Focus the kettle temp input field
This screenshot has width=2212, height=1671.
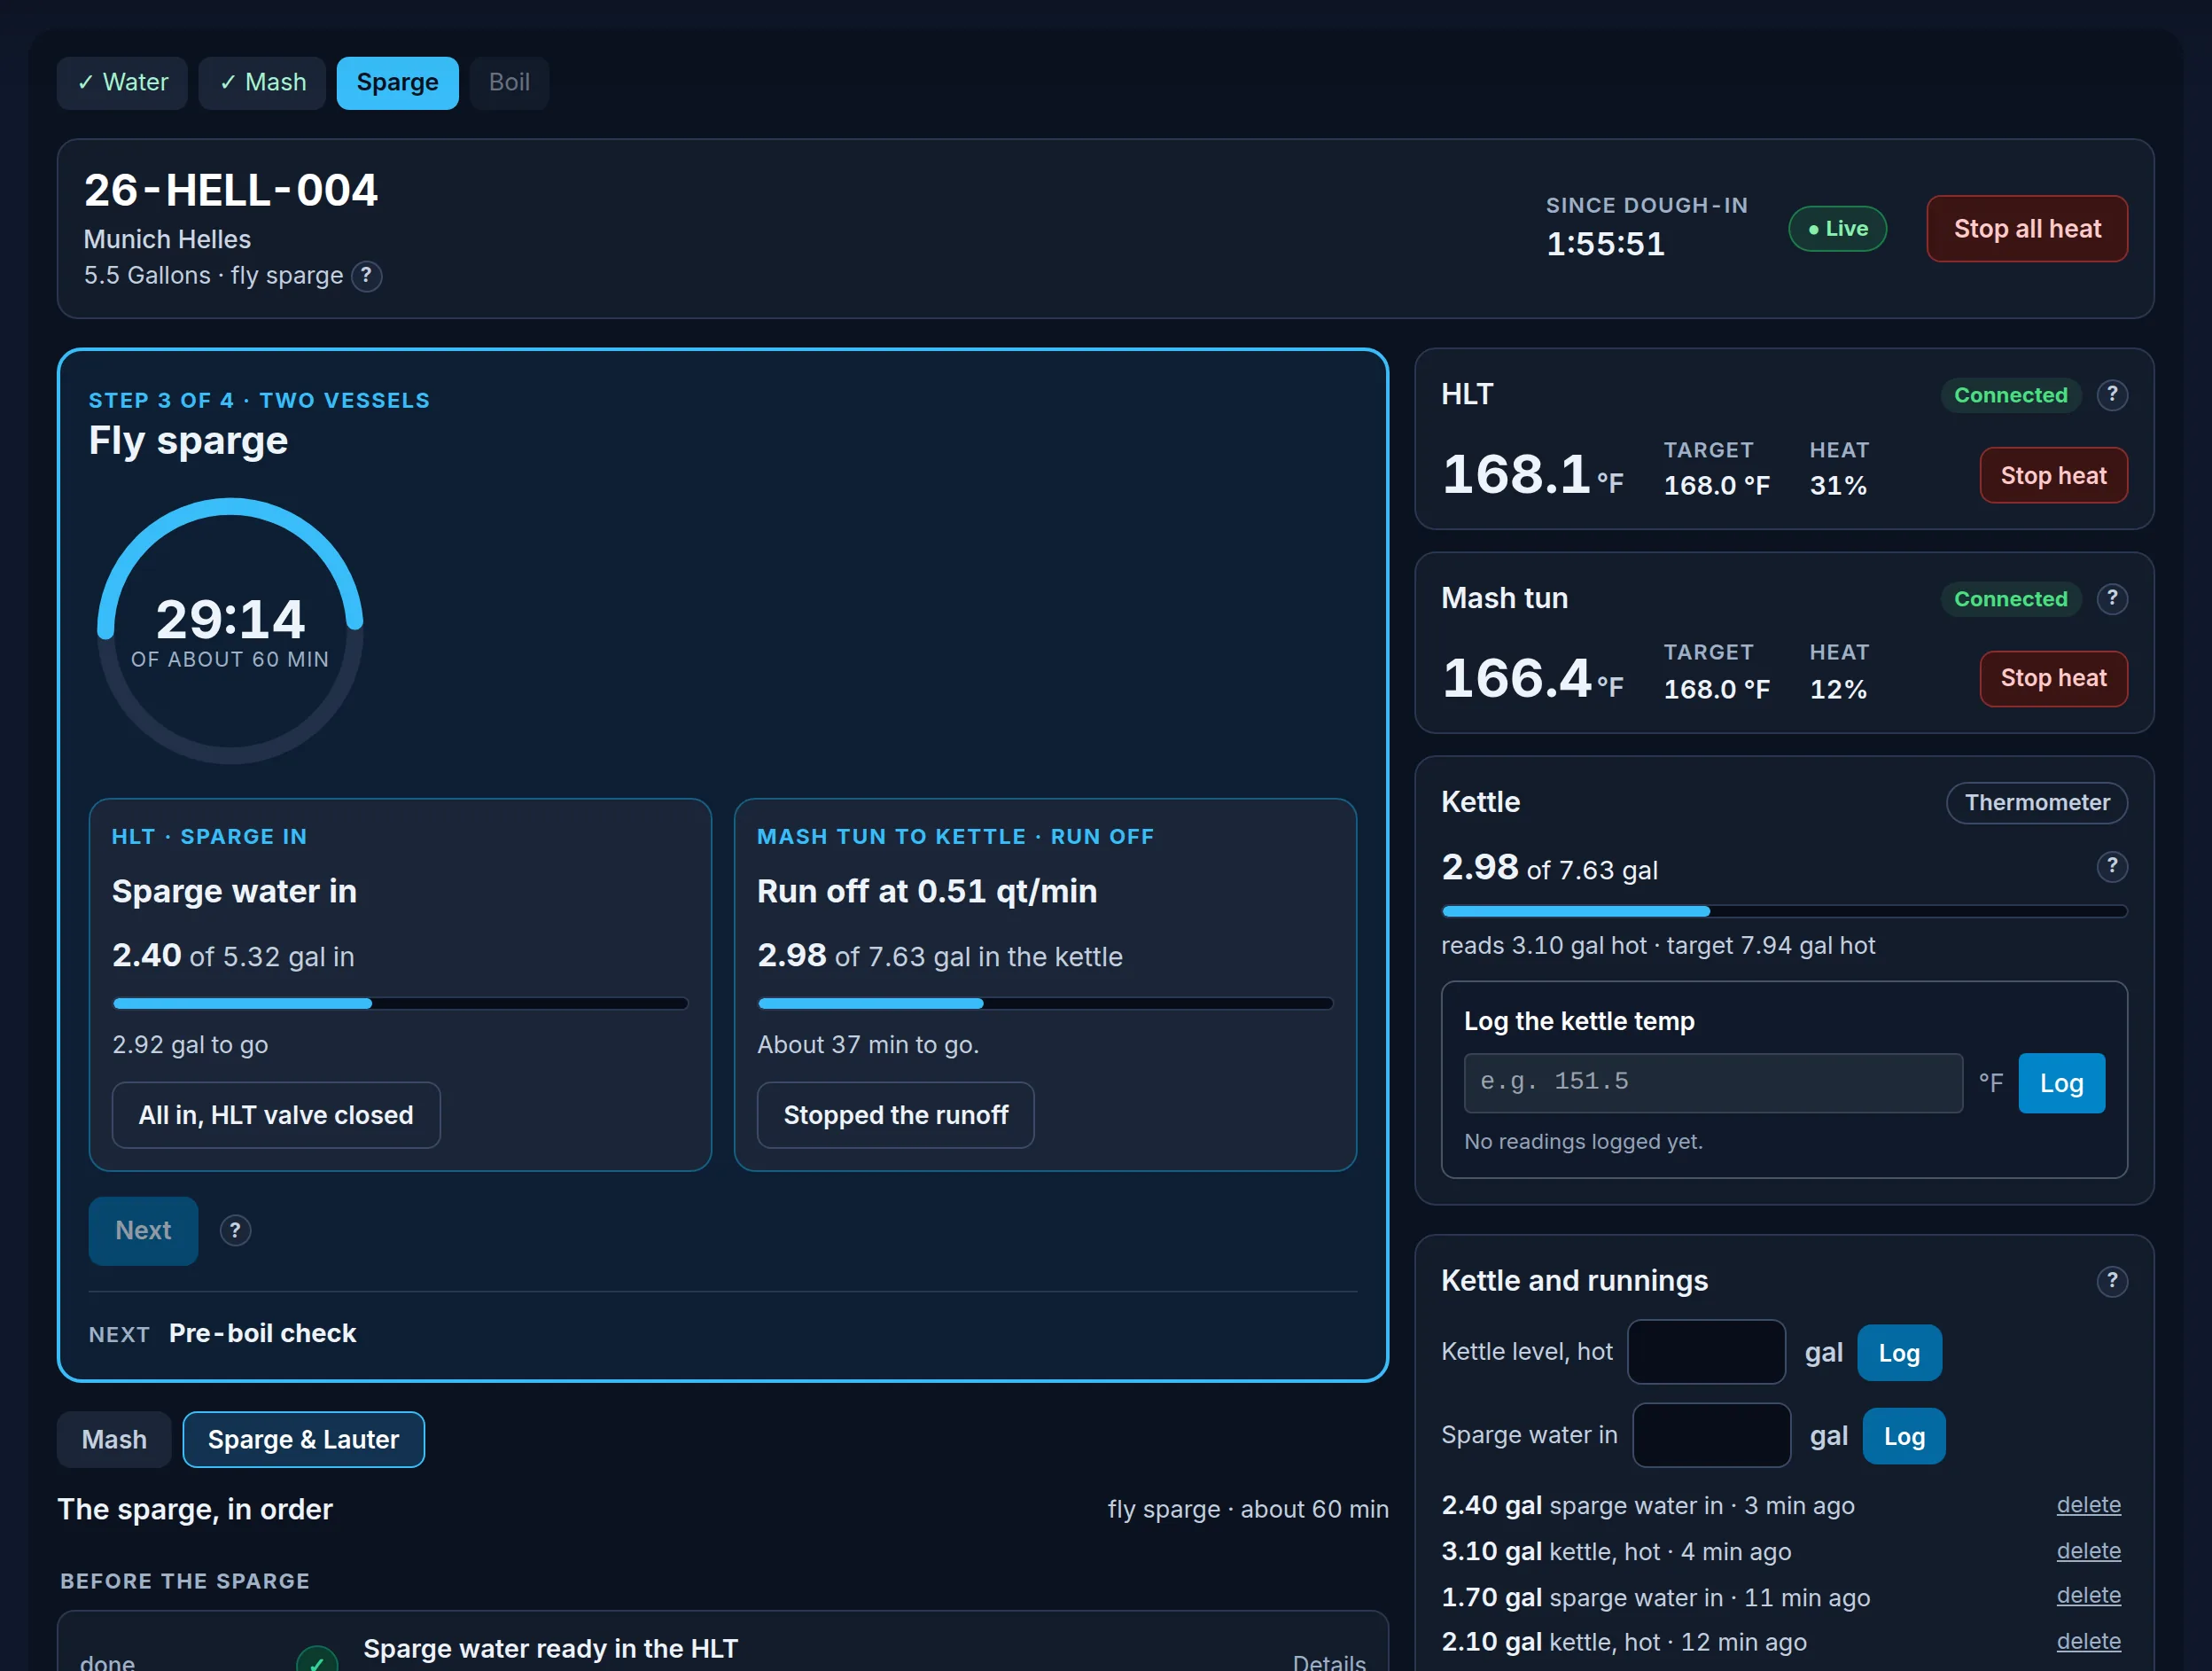click(x=1713, y=1084)
